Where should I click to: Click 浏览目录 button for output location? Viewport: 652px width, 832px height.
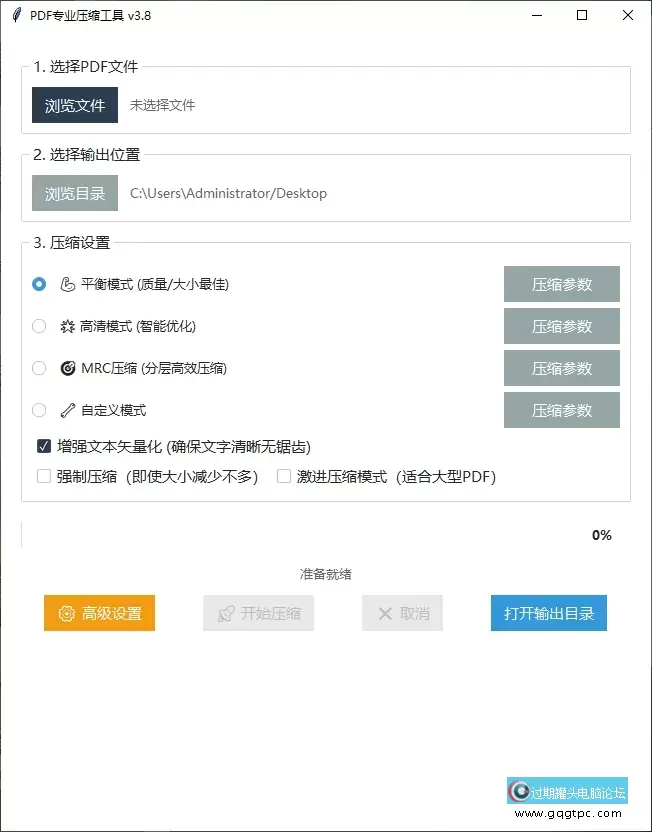(75, 193)
